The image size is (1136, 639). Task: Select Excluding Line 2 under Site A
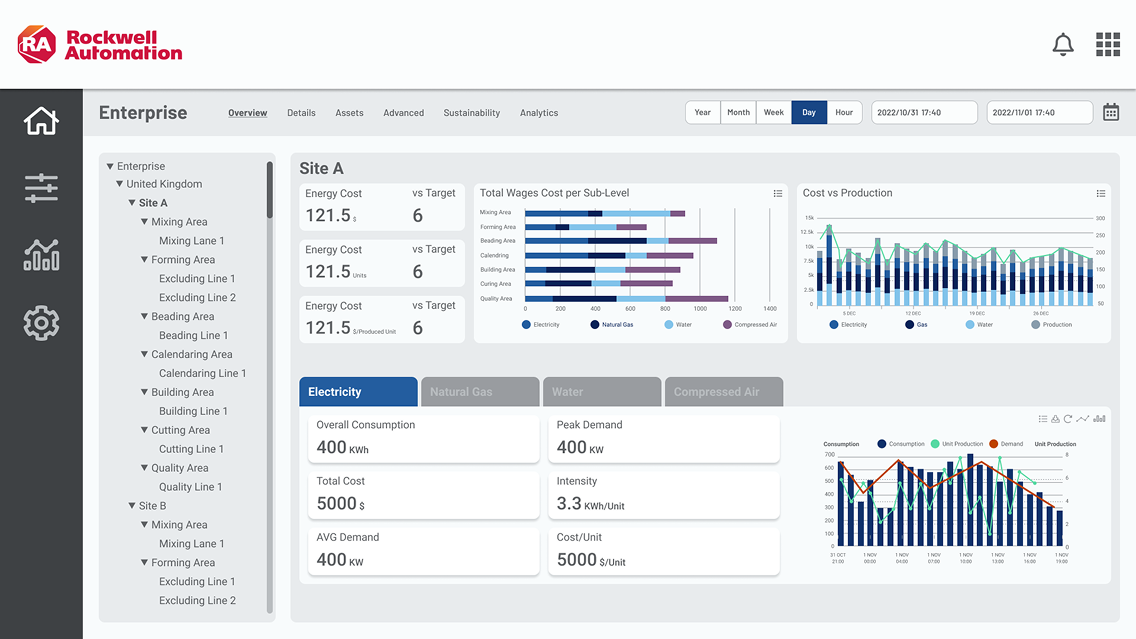(197, 298)
